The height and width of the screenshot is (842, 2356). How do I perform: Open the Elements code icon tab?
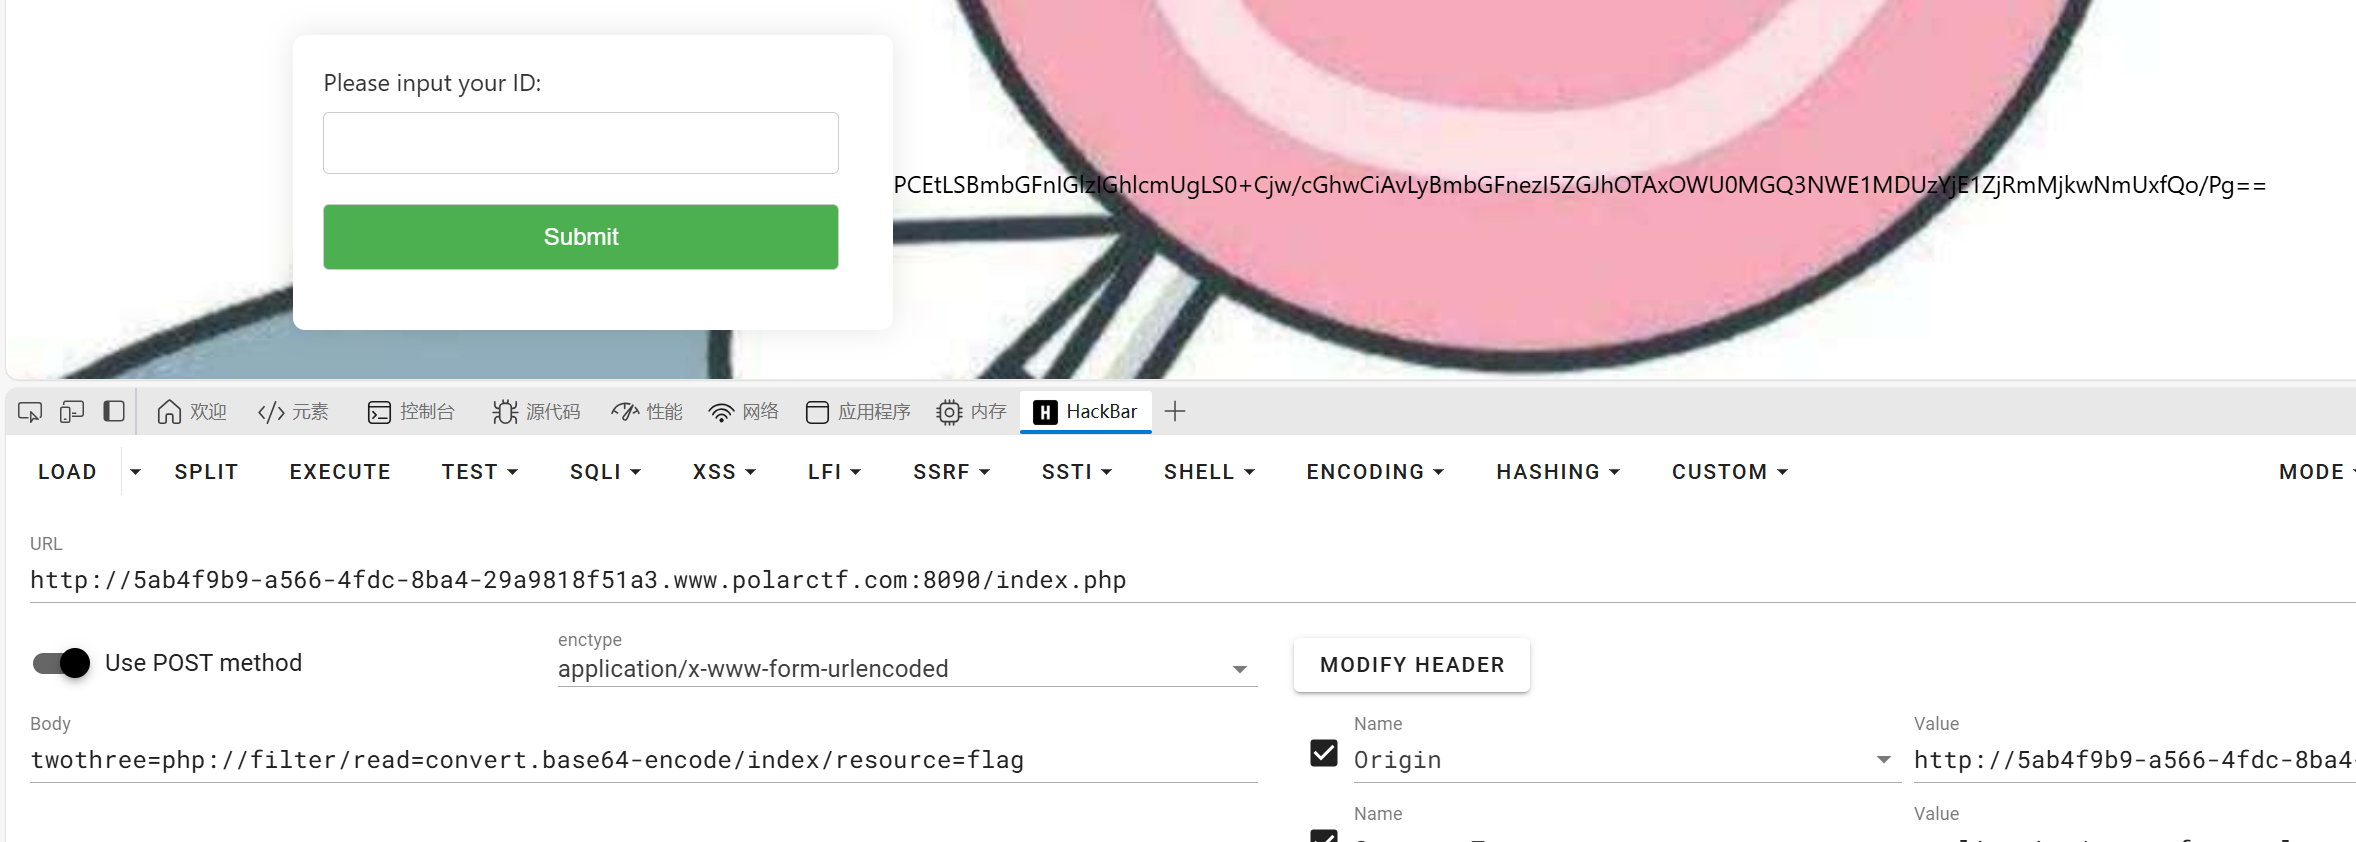(271, 412)
